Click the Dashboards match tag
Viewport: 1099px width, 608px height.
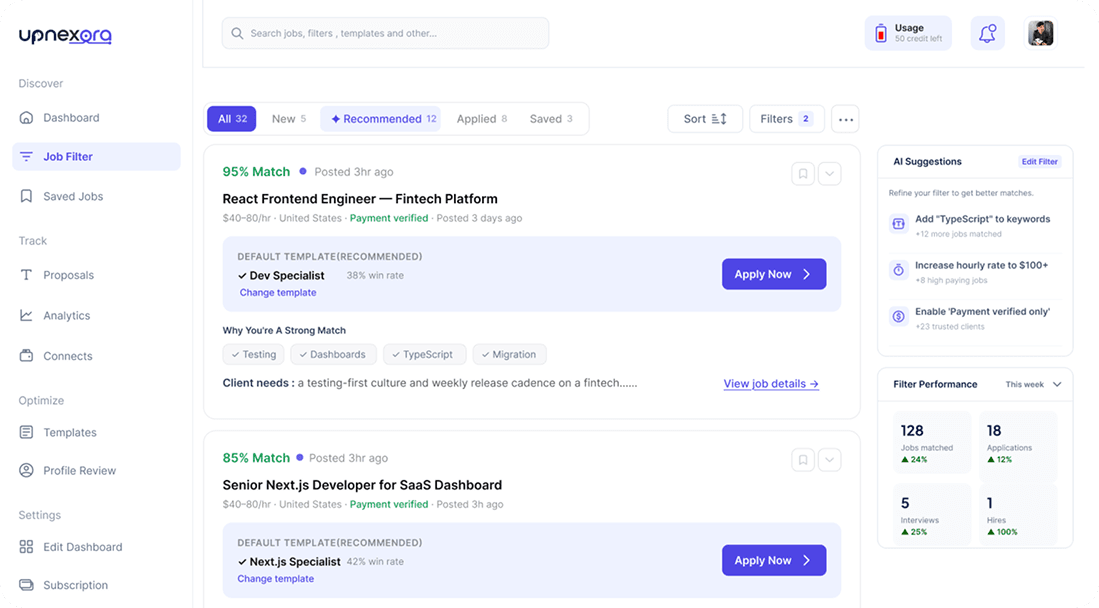point(333,354)
